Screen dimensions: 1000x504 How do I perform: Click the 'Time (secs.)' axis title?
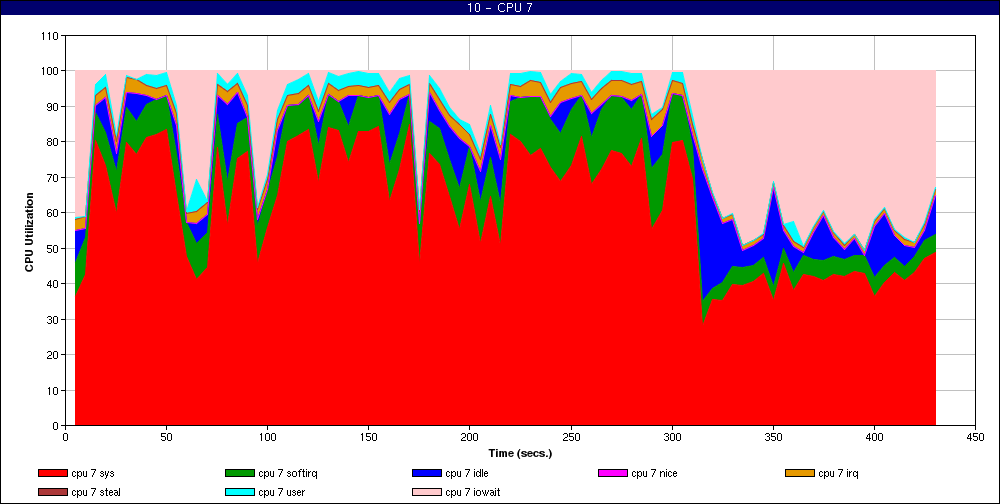tap(520, 454)
